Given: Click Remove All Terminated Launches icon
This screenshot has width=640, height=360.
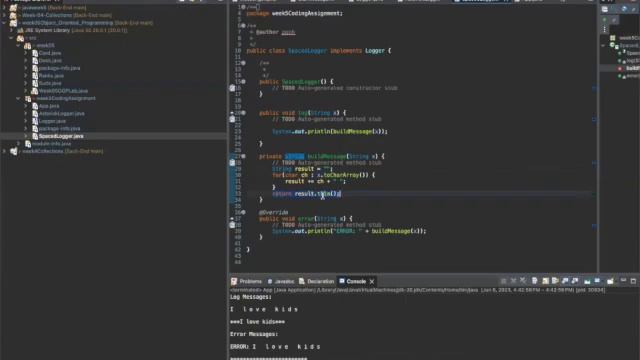Looking at the screenshot, I should tap(523, 281).
